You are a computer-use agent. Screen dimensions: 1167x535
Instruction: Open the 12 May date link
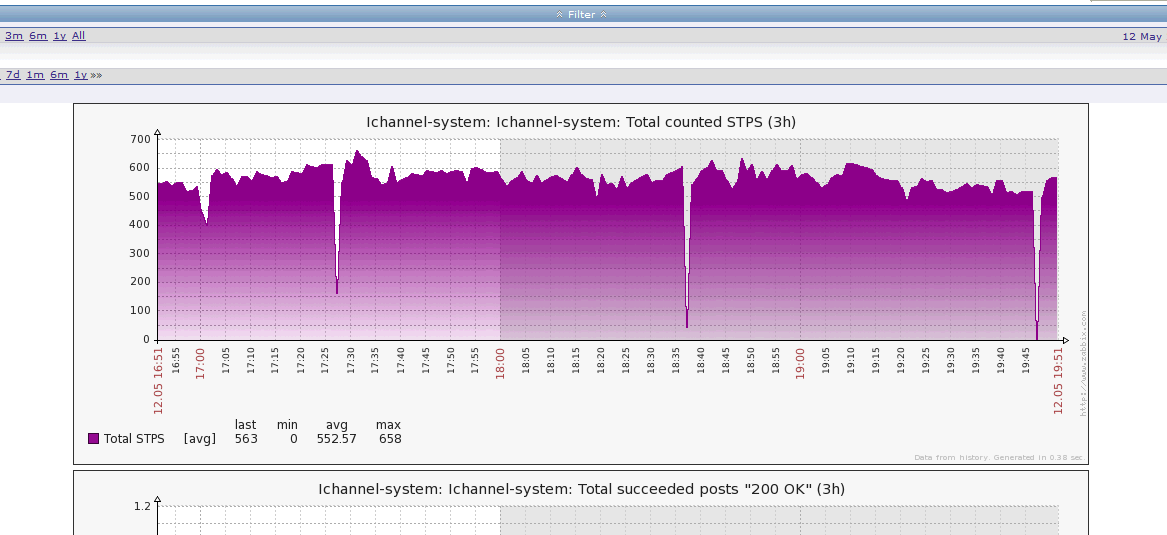click(x=1142, y=37)
